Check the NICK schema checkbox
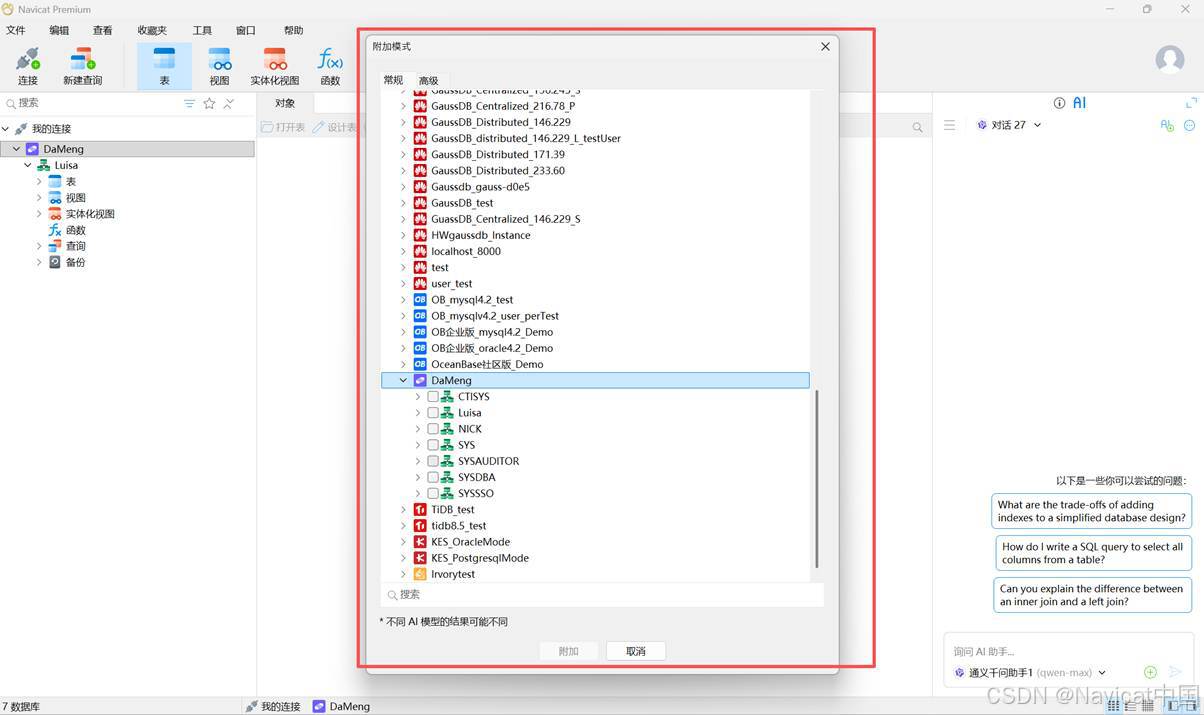This screenshot has width=1204, height=715. coord(433,429)
